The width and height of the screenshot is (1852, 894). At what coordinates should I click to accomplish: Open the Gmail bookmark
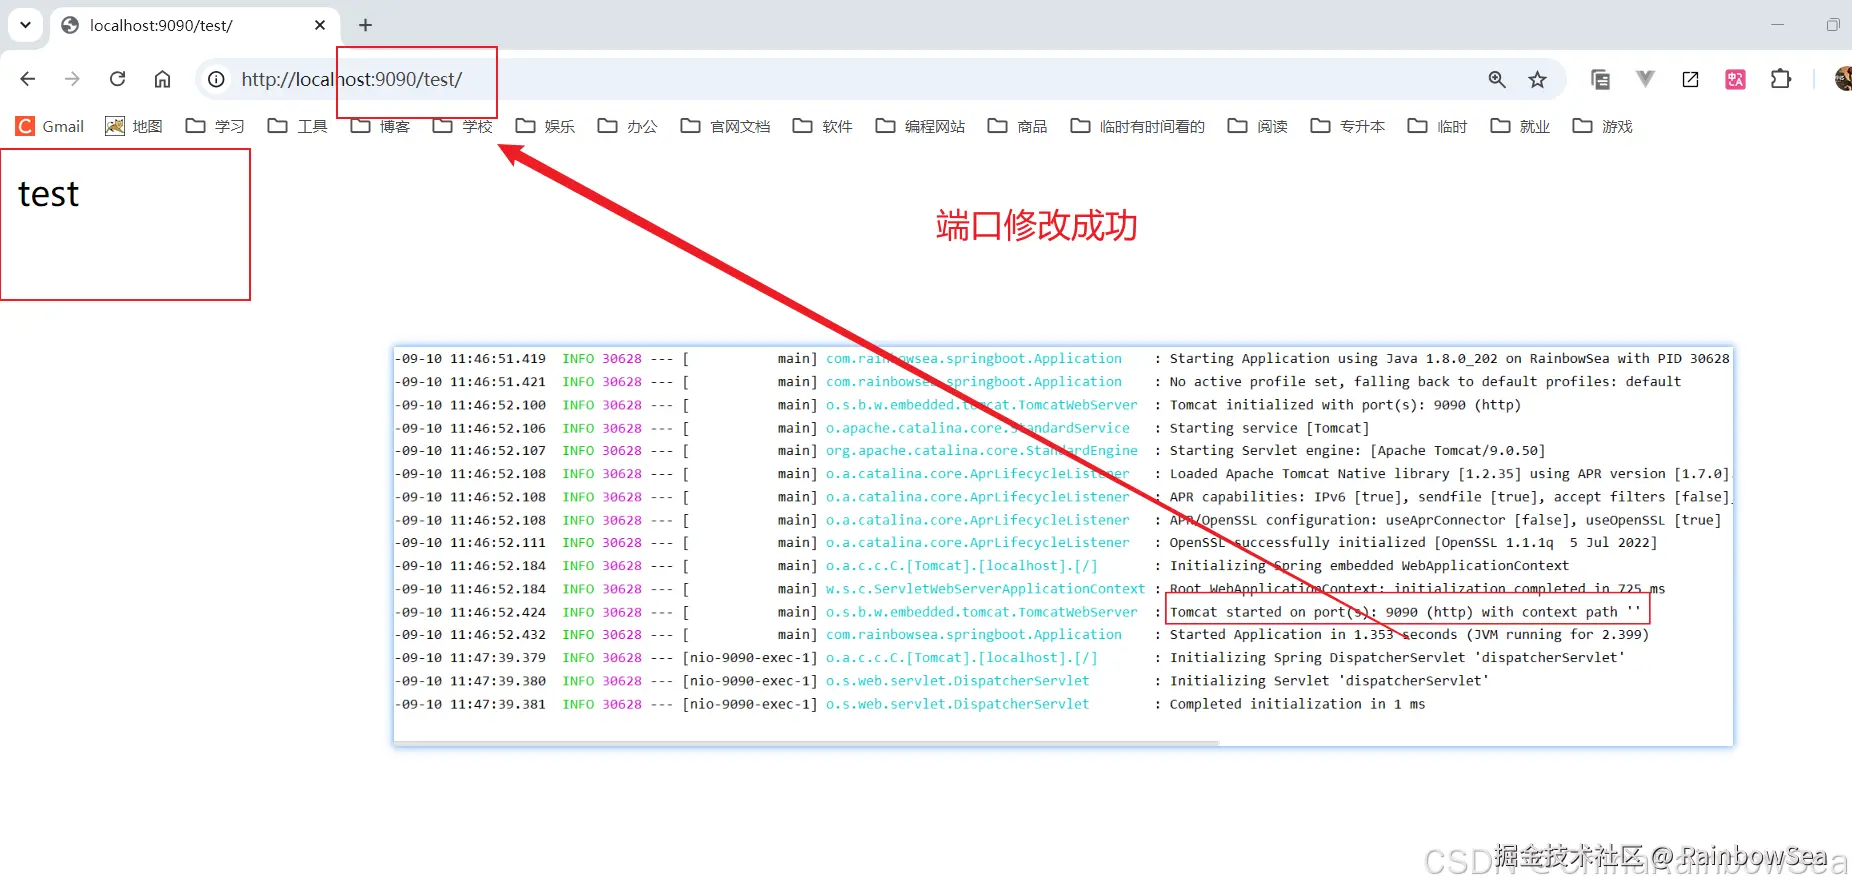(50, 126)
